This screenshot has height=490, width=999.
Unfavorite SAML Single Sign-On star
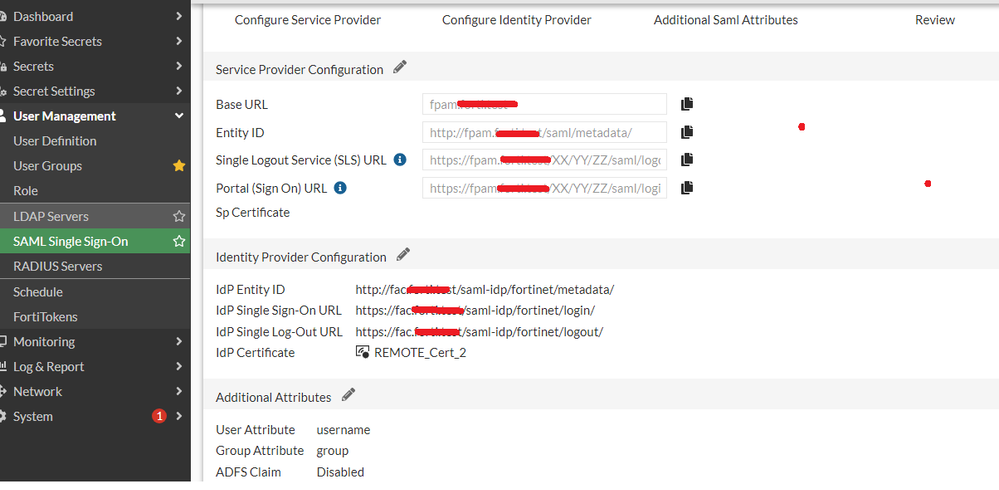tap(179, 241)
